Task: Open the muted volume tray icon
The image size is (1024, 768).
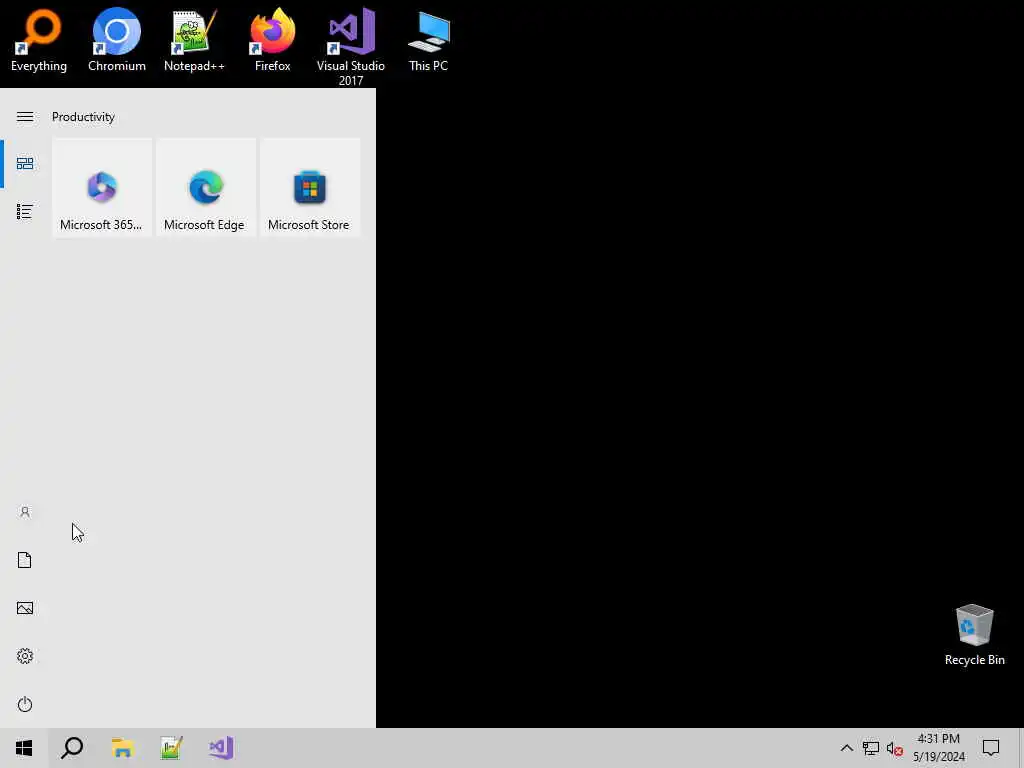Action: click(895, 748)
